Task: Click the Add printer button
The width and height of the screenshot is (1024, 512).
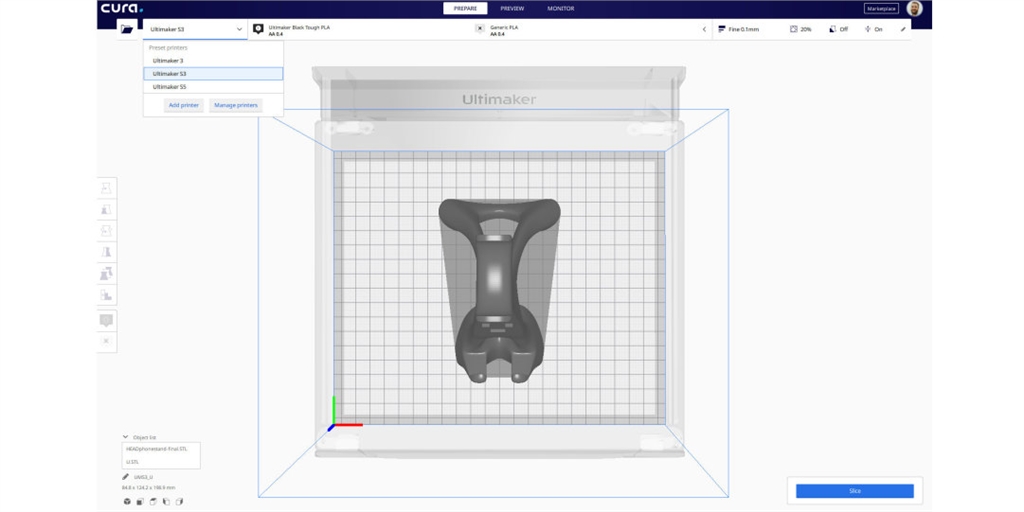Action: [184, 105]
